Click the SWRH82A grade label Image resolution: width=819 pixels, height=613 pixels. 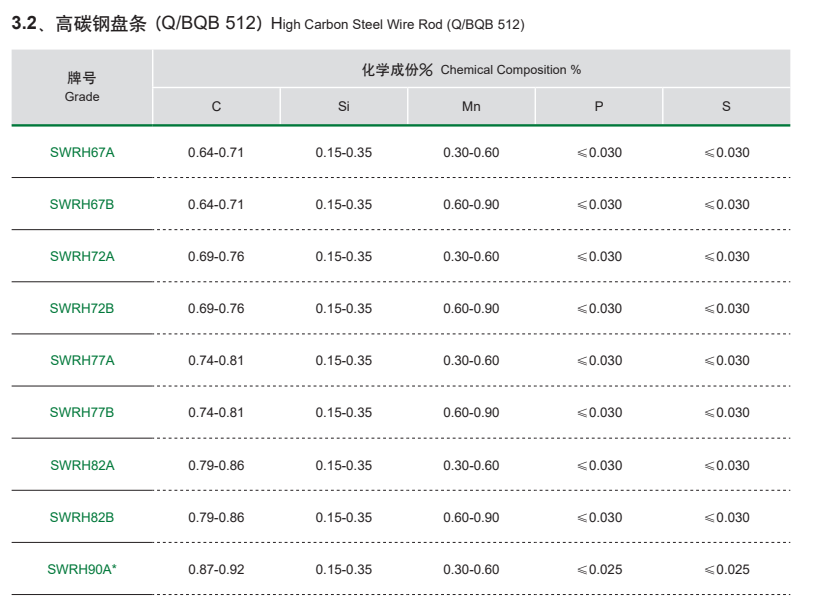82,466
